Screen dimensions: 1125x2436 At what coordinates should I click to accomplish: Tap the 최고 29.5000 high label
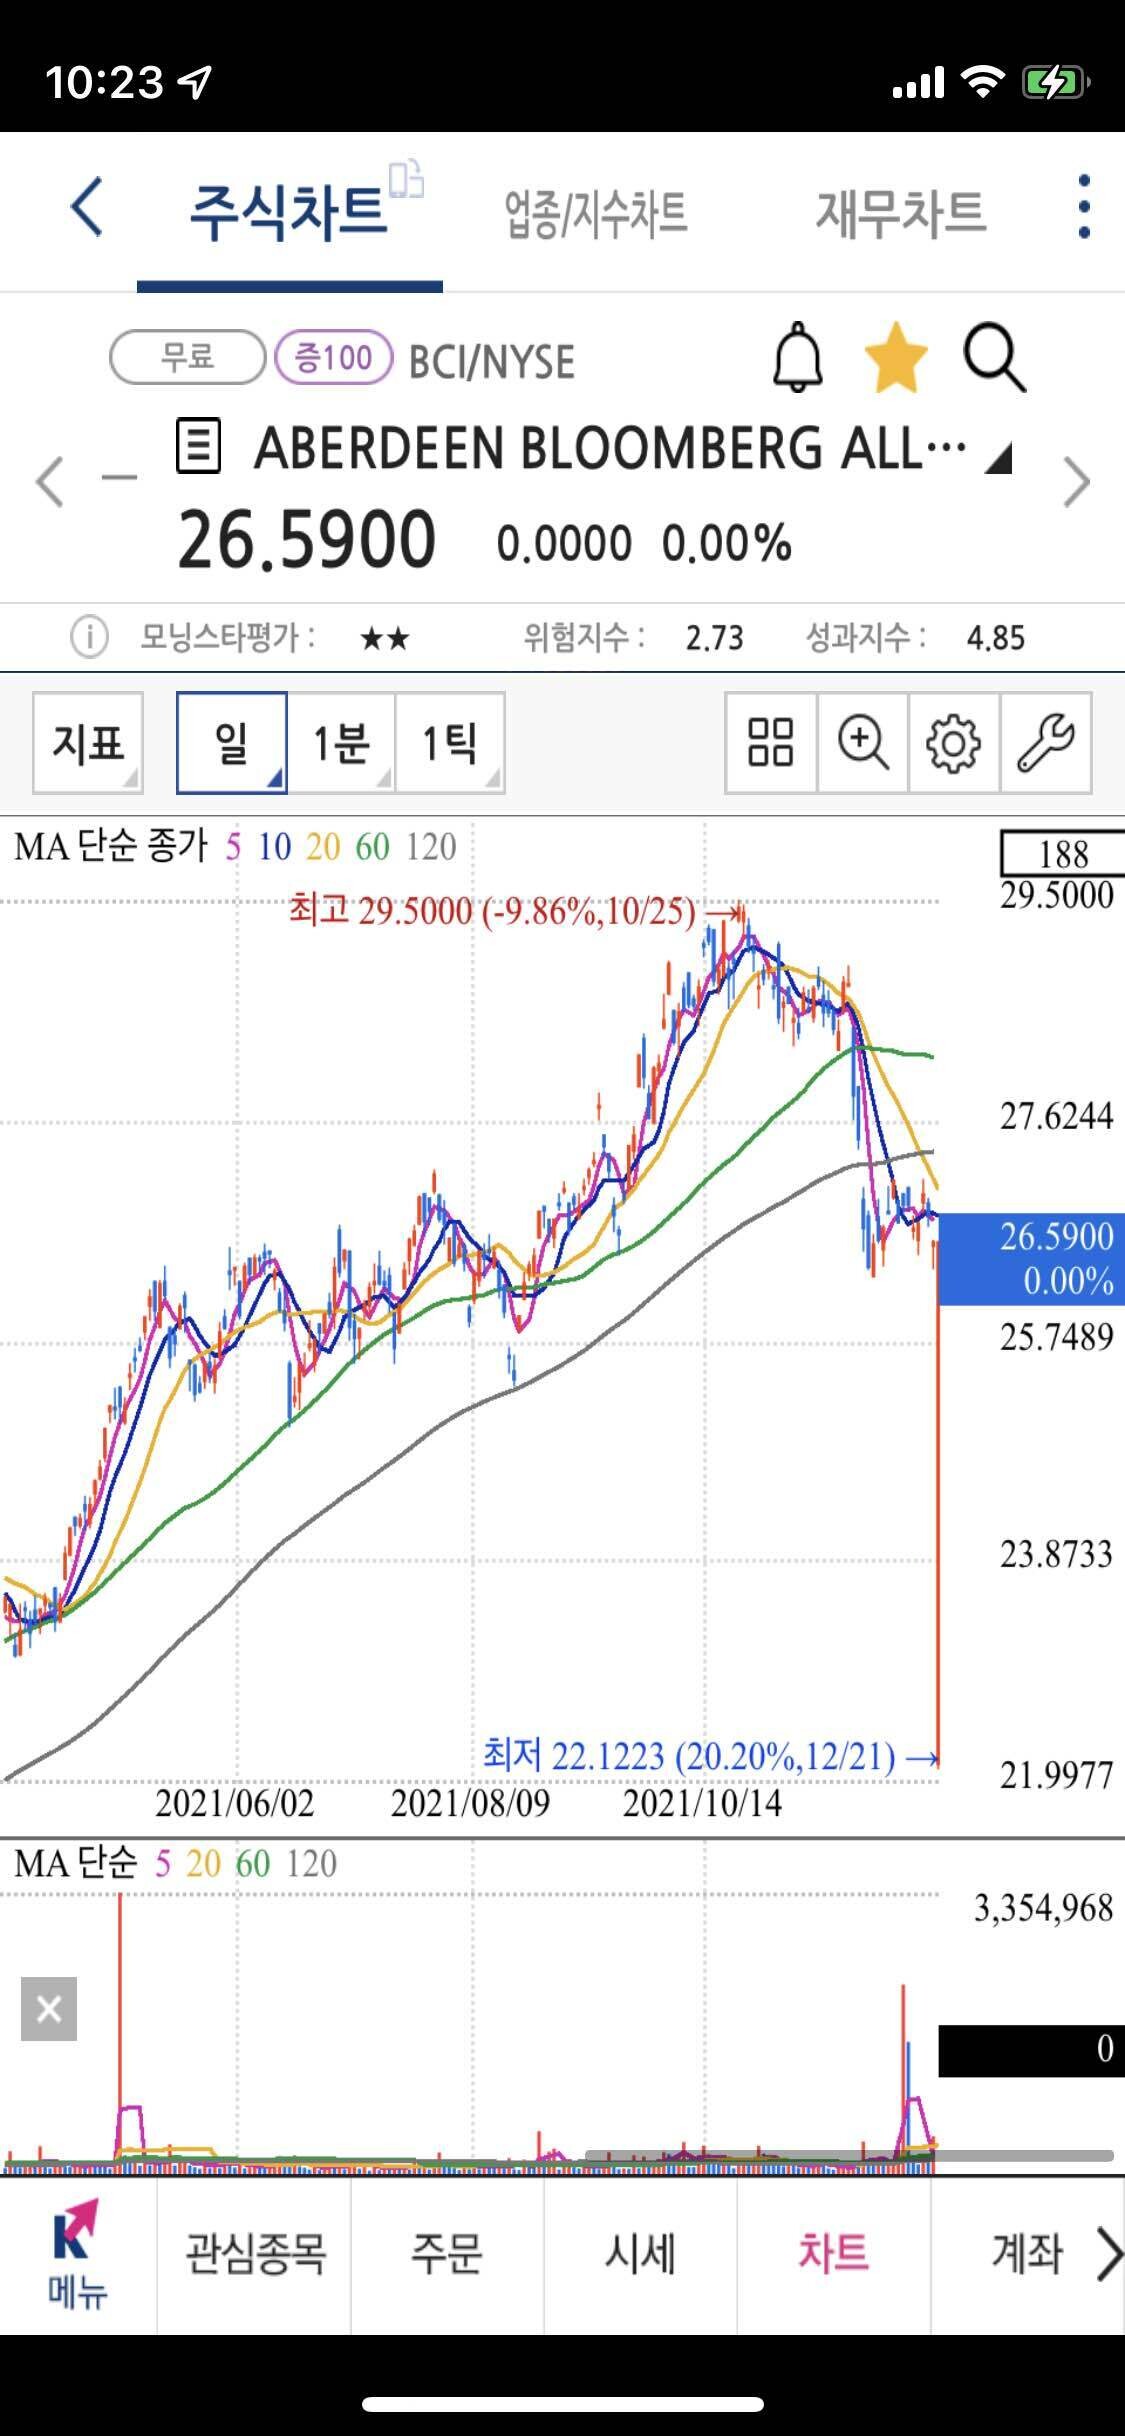[491, 911]
